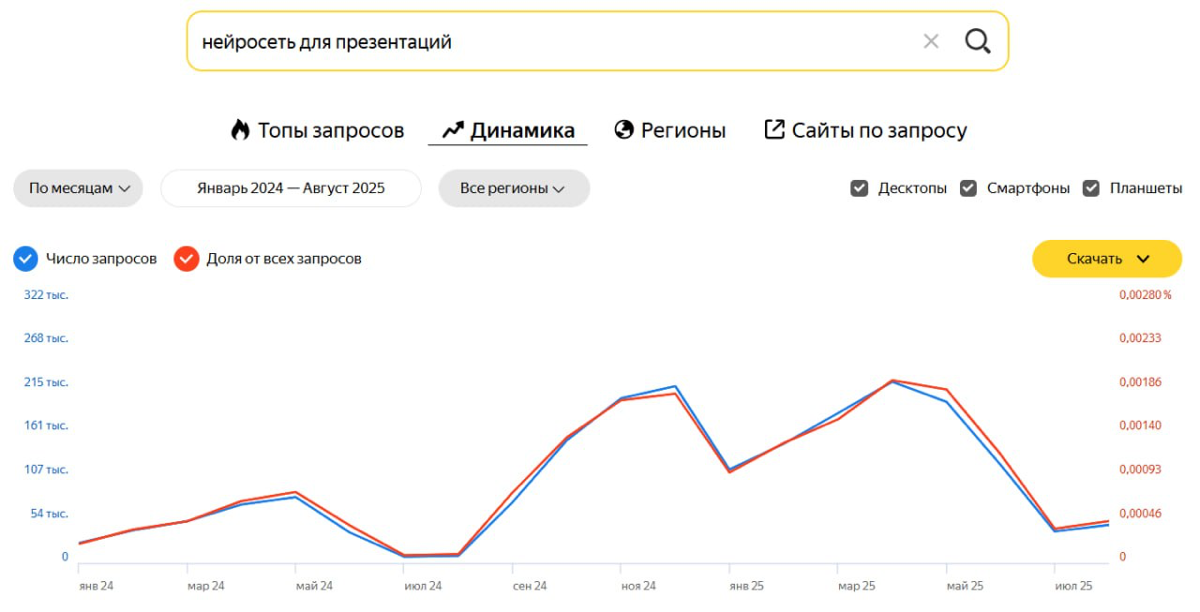This screenshot has height=612, width=1200.
Task: Click the 161 тыс. axis label
Action: coord(46,426)
